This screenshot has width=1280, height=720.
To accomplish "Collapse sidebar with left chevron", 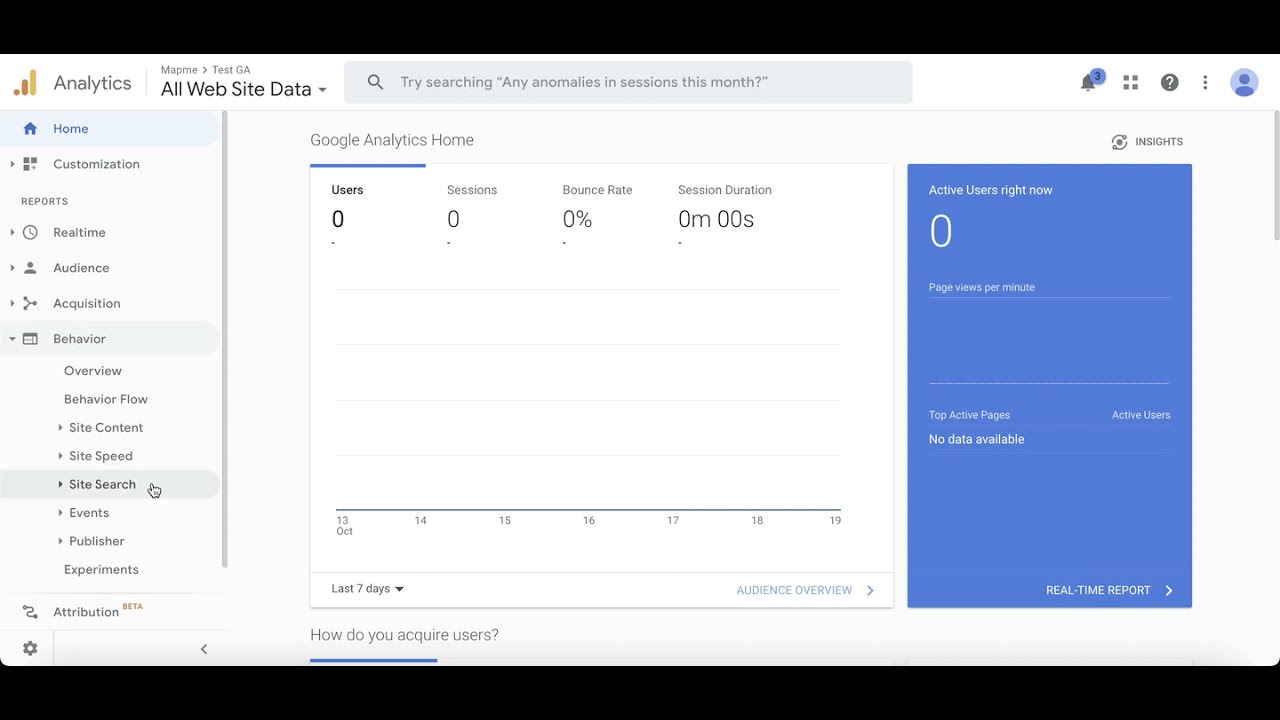I will 204,649.
